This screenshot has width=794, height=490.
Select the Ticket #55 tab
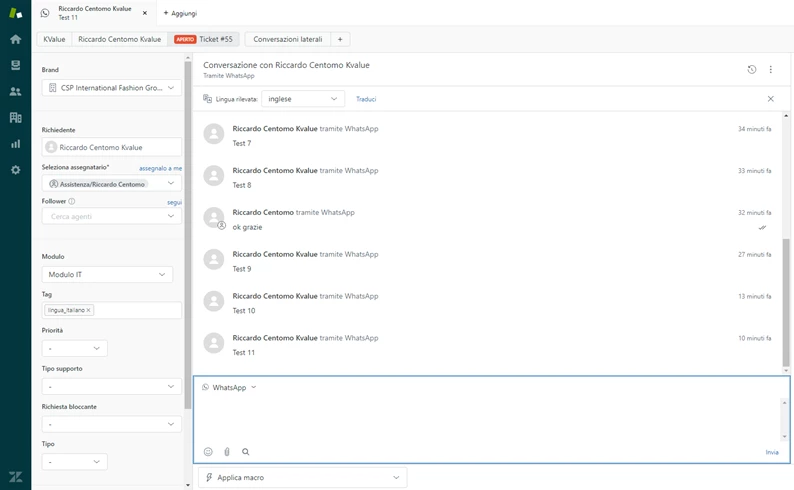[x=203, y=39]
